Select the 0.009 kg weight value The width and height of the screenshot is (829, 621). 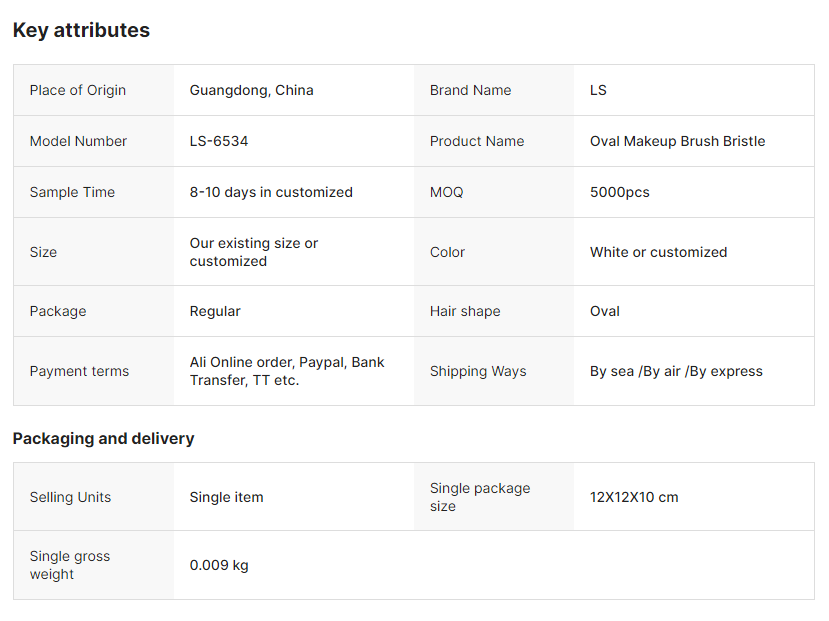coord(219,565)
